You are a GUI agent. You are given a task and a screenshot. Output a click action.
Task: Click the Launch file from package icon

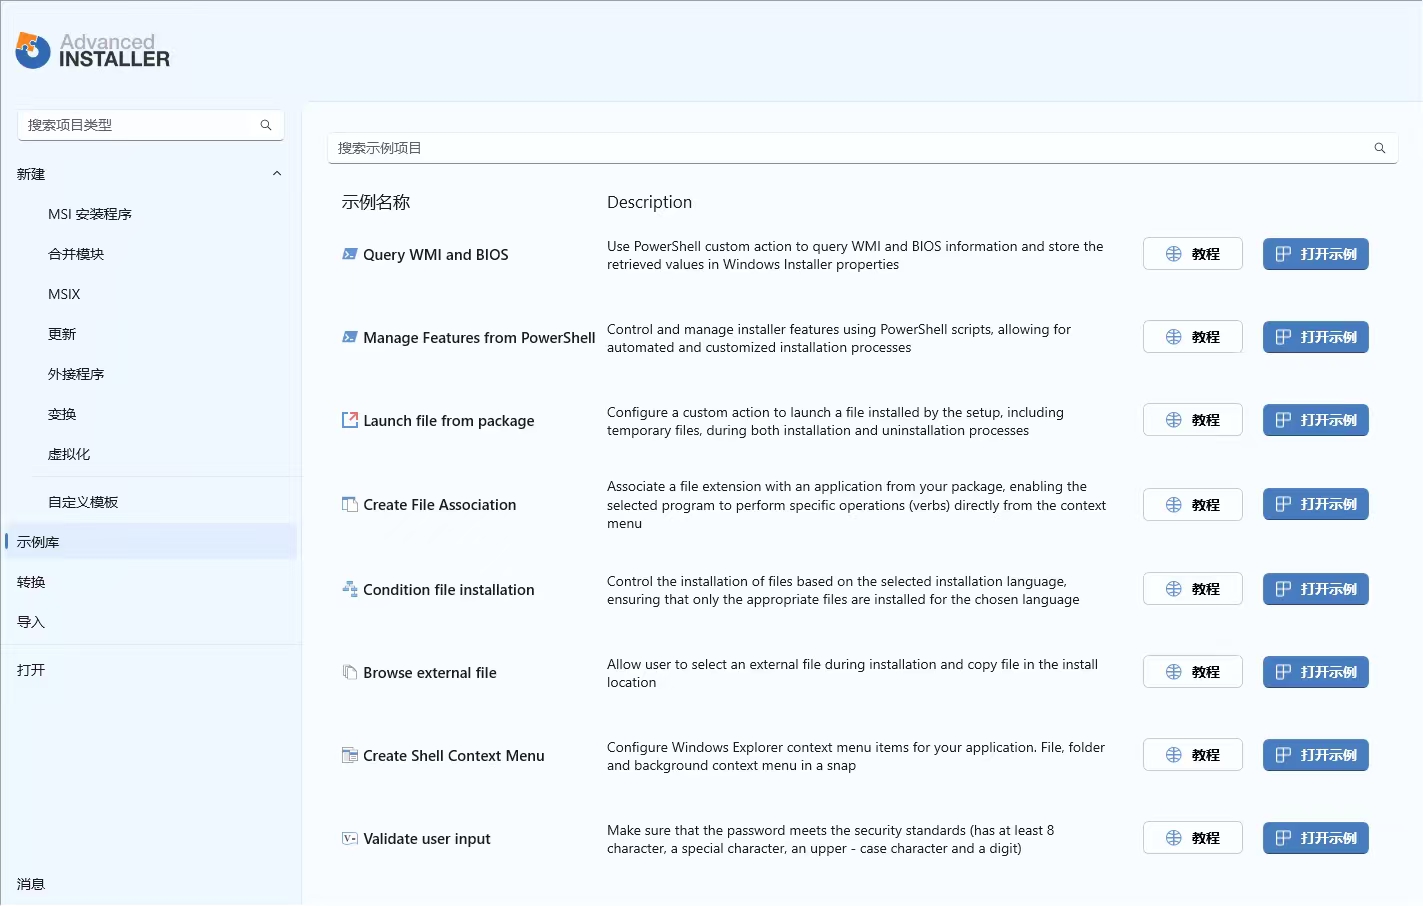350,420
